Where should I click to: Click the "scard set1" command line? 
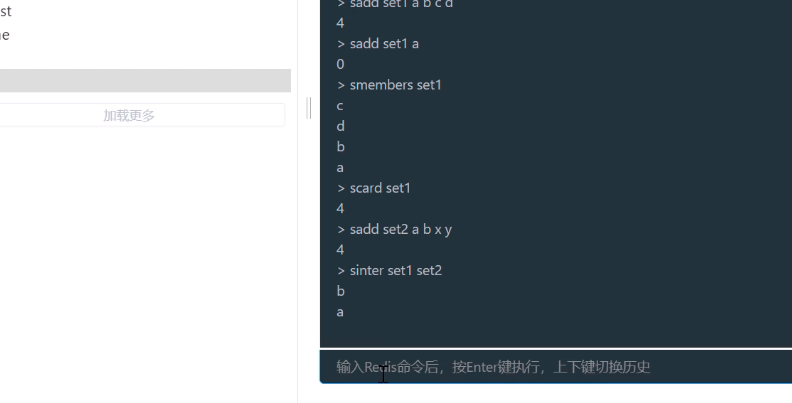(x=374, y=188)
